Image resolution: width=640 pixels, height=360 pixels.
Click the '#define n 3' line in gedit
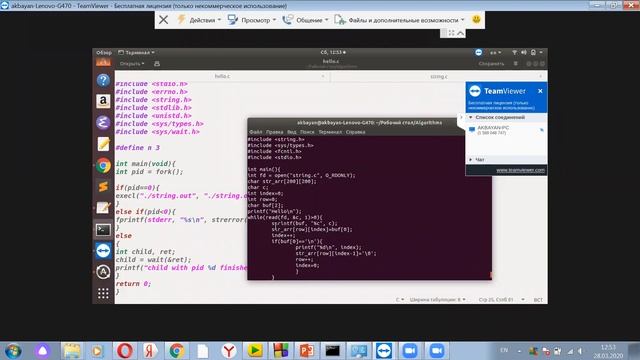click(x=138, y=148)
